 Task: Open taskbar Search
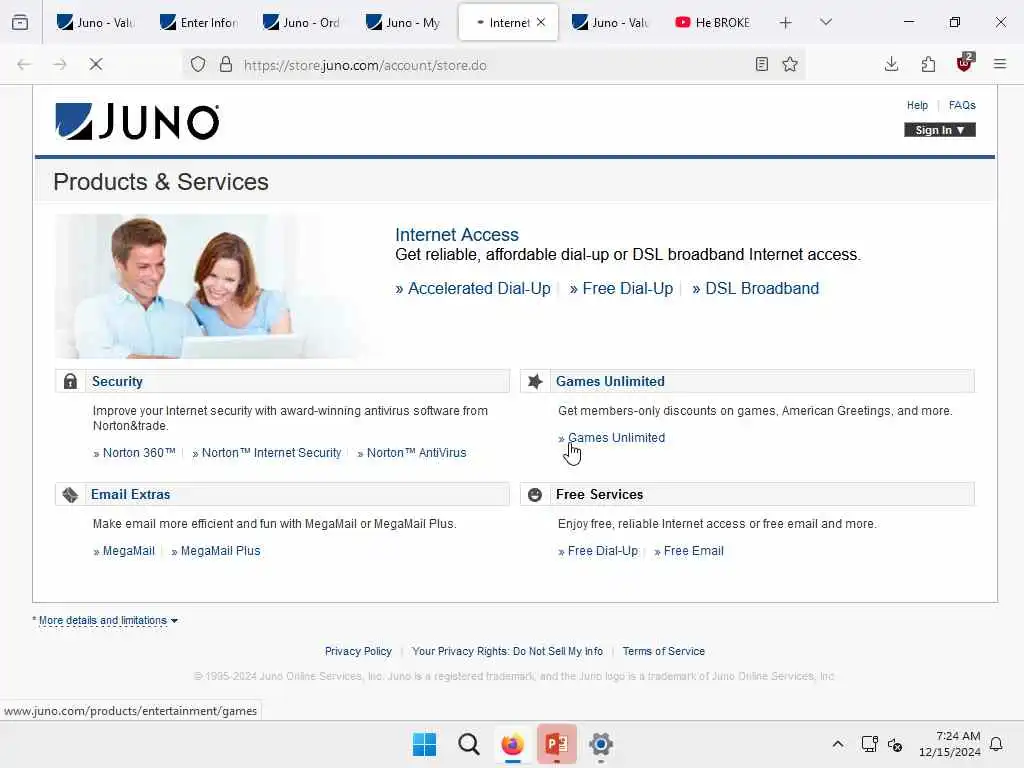point(469,744)
